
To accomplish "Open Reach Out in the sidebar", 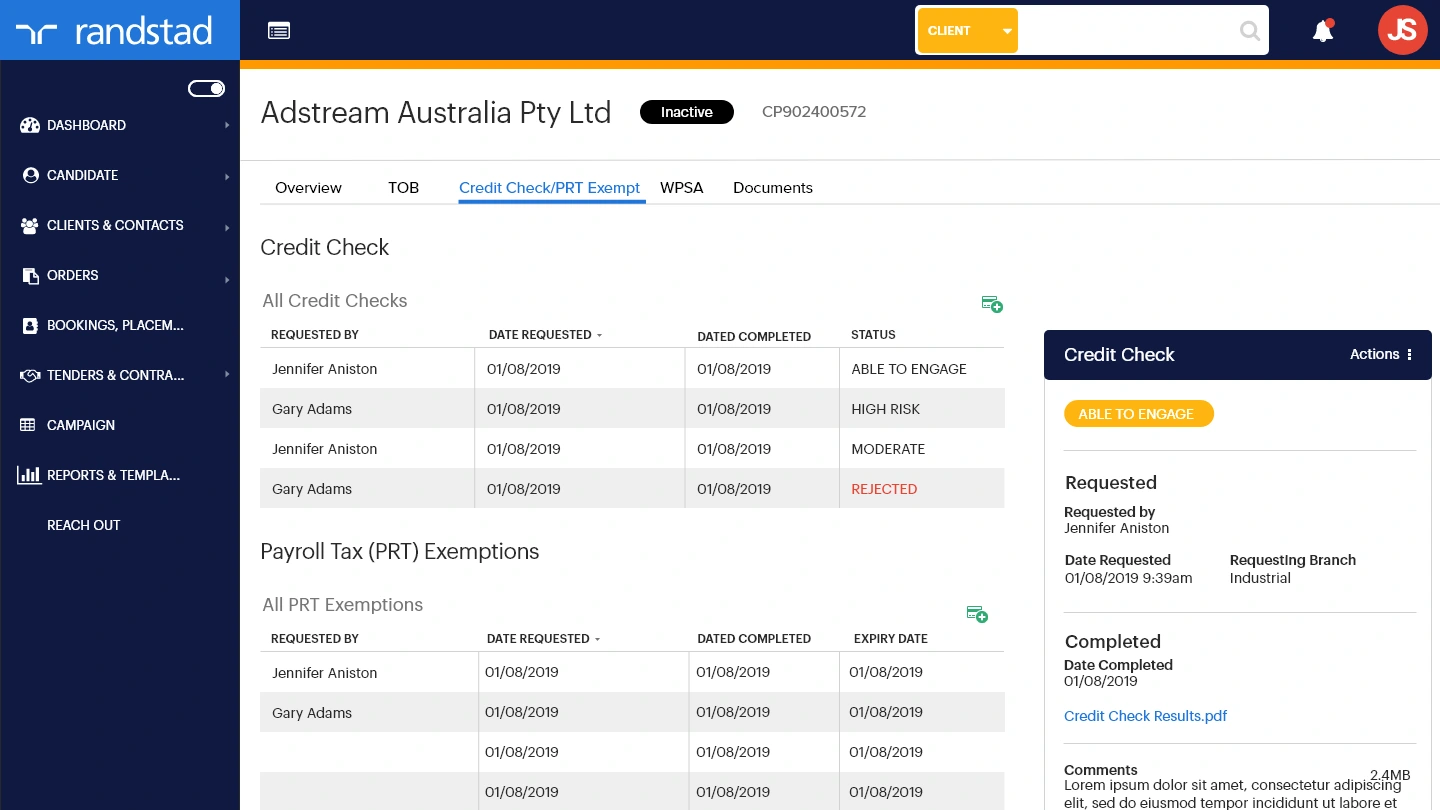I will point(84,525).
